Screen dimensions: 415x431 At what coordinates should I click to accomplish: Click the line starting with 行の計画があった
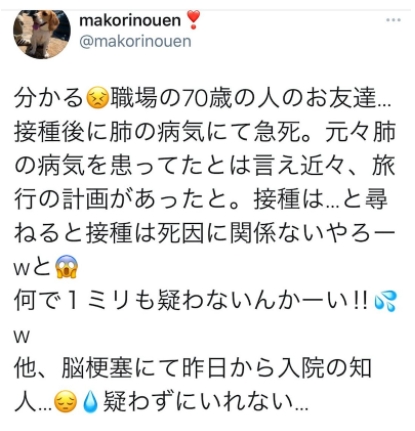tap(201, 199)
